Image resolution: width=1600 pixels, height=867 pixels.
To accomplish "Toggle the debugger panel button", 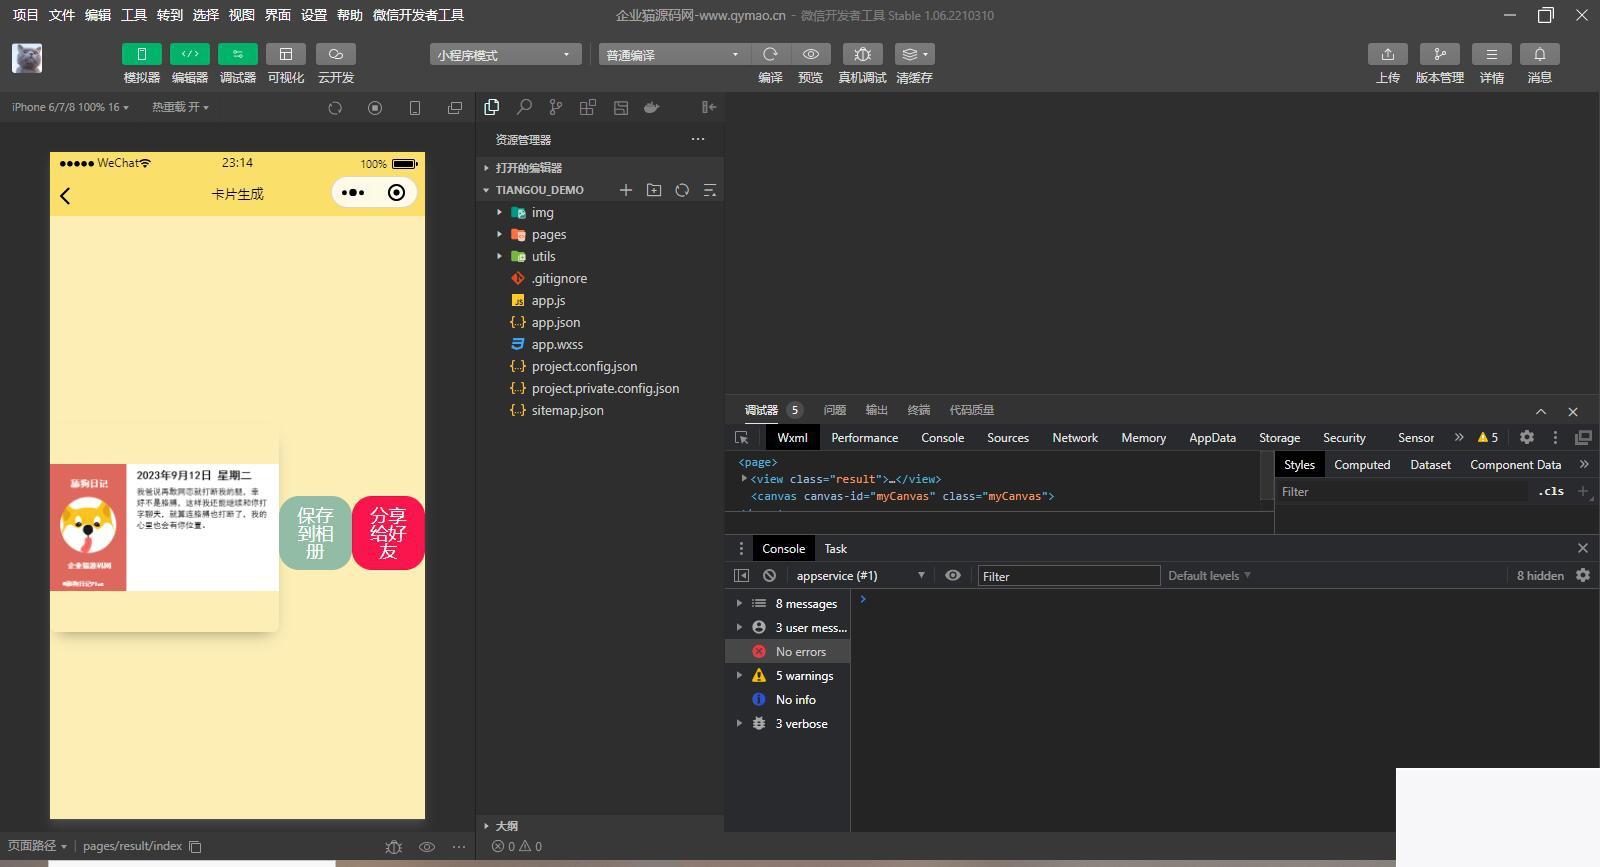I will click(238, 54).
